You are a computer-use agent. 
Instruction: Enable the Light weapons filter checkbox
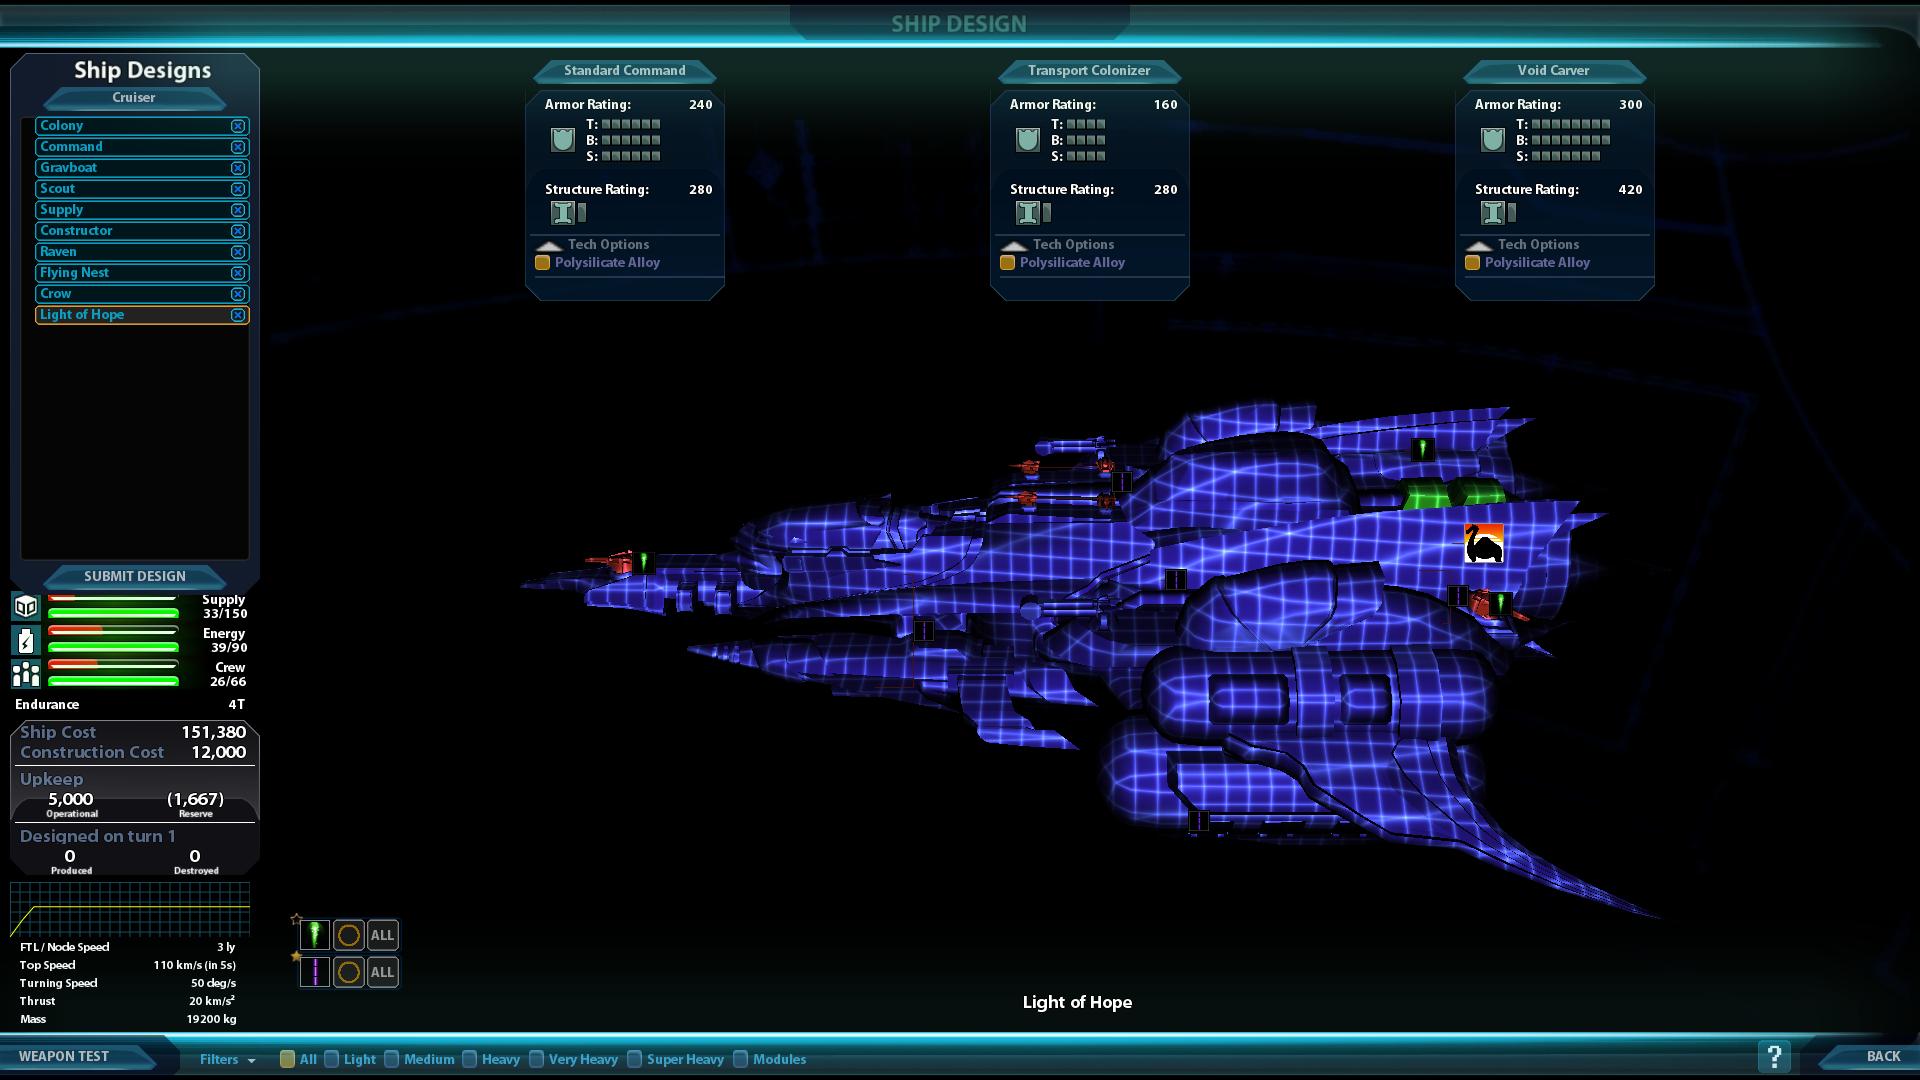click(x=332, y=1059)
